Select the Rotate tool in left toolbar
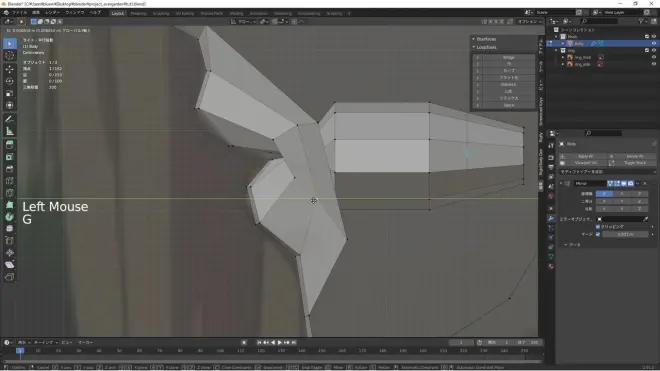 click(10, 81)
